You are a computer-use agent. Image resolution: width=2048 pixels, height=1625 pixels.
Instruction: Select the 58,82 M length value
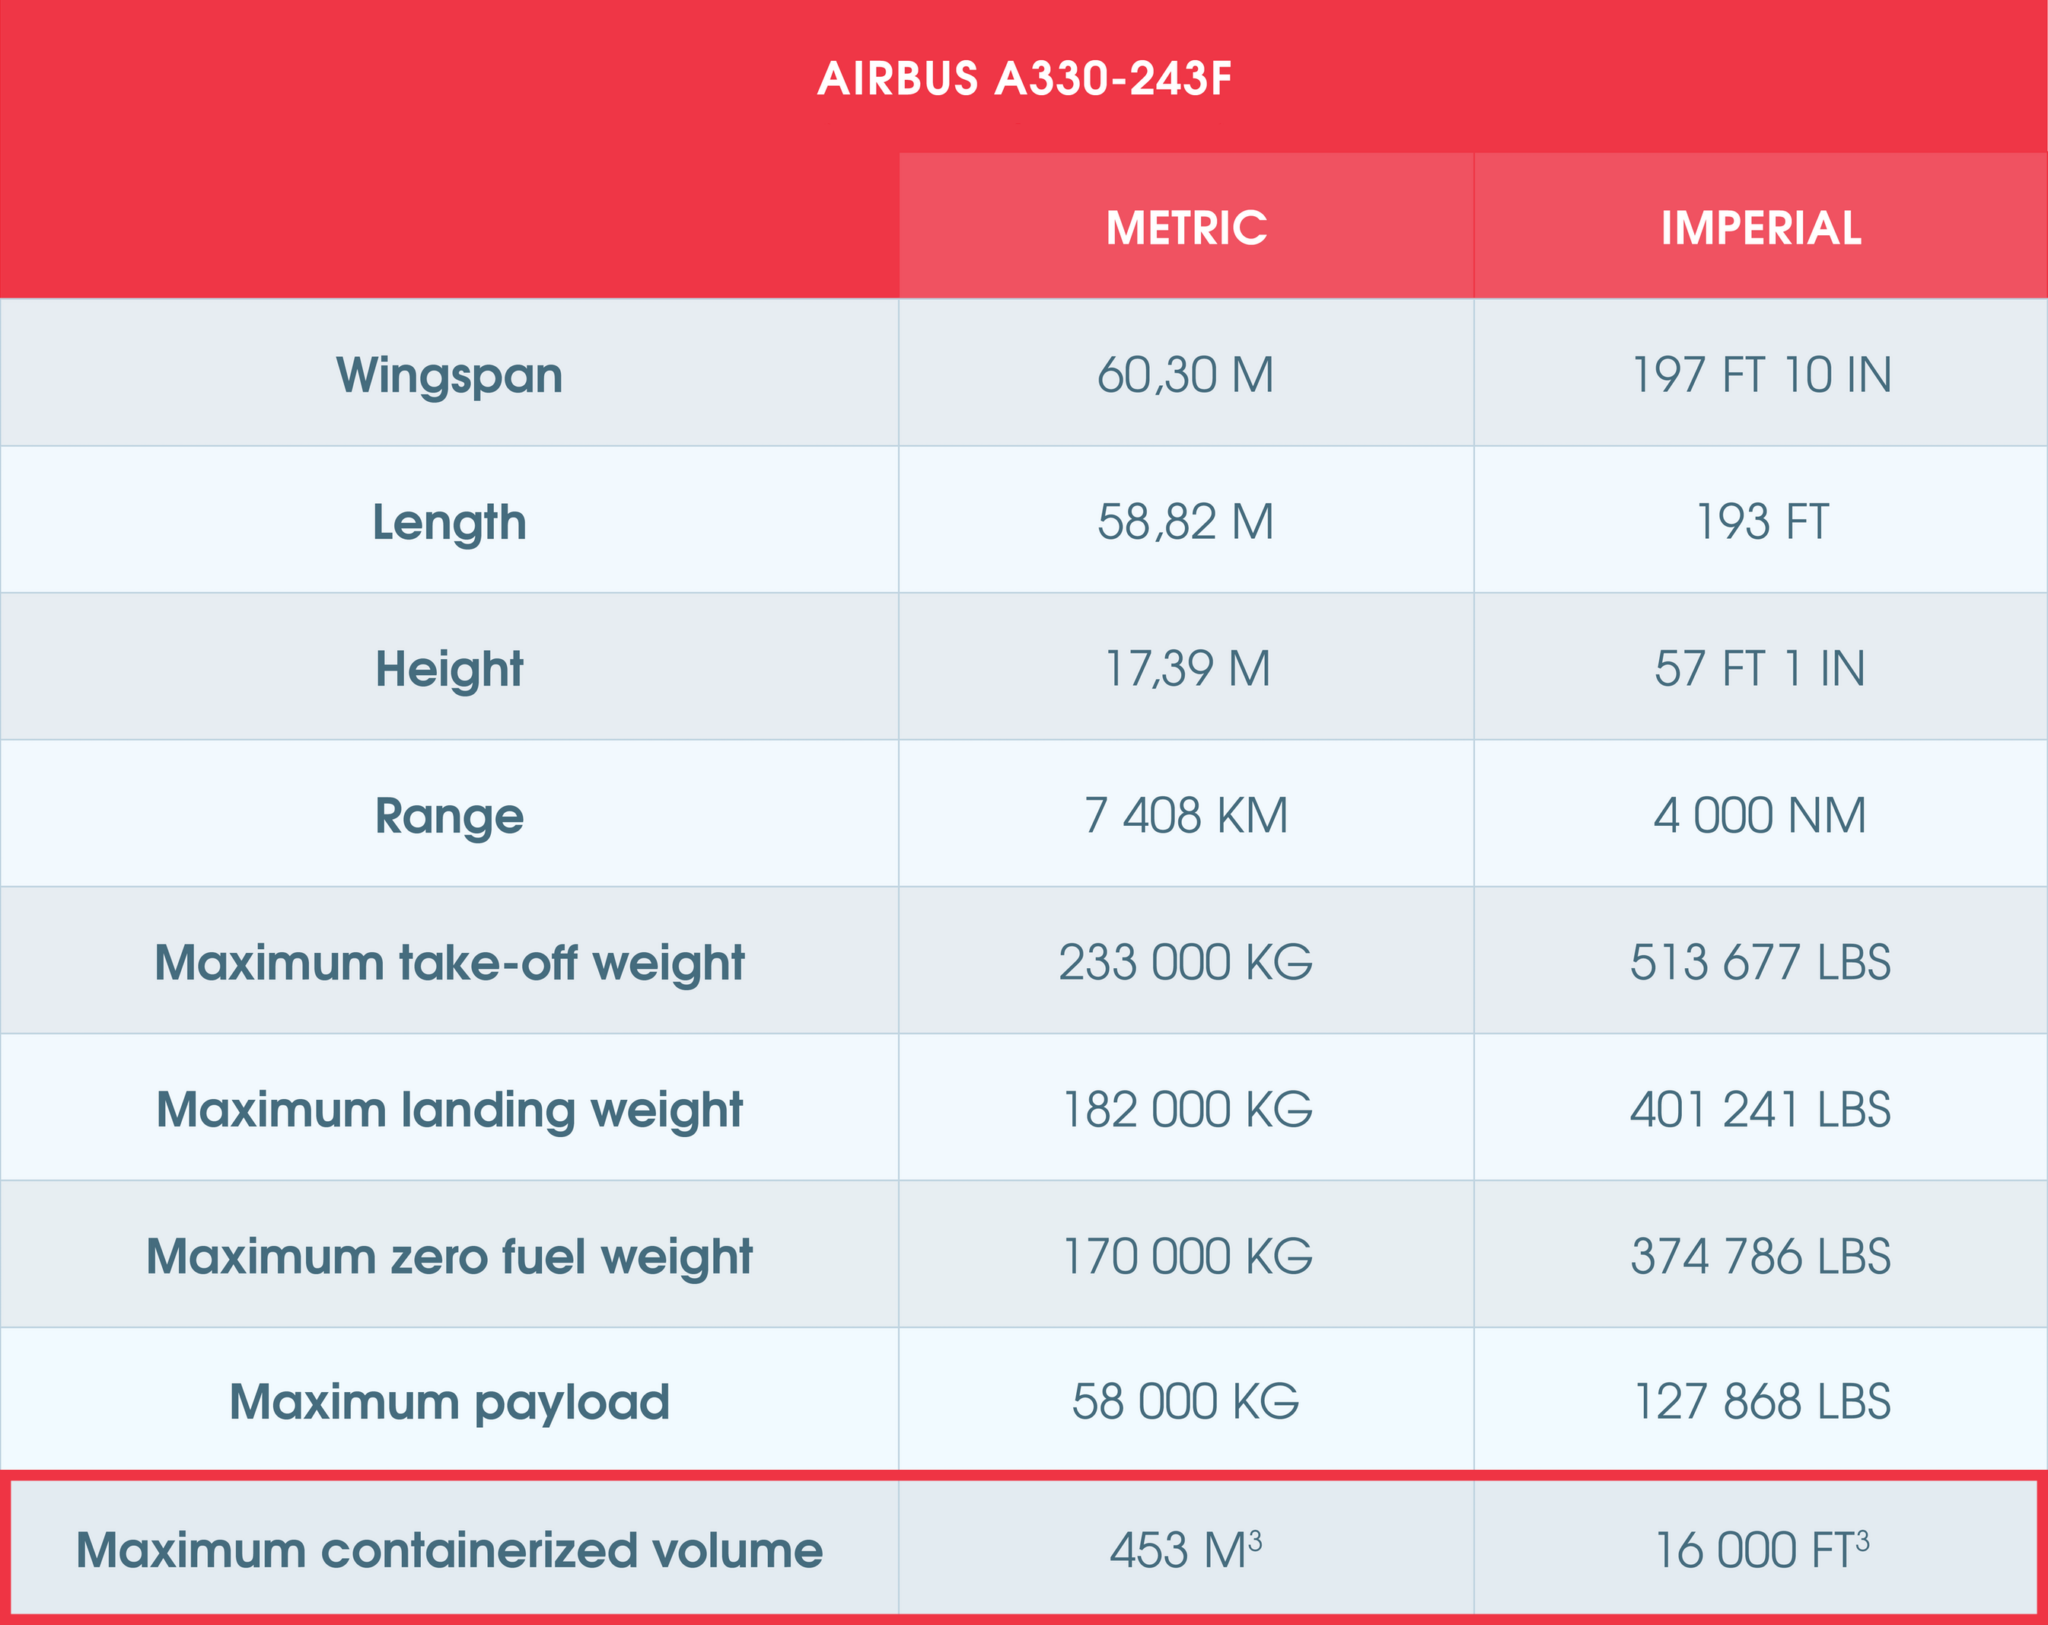(x=1185, y=521)
